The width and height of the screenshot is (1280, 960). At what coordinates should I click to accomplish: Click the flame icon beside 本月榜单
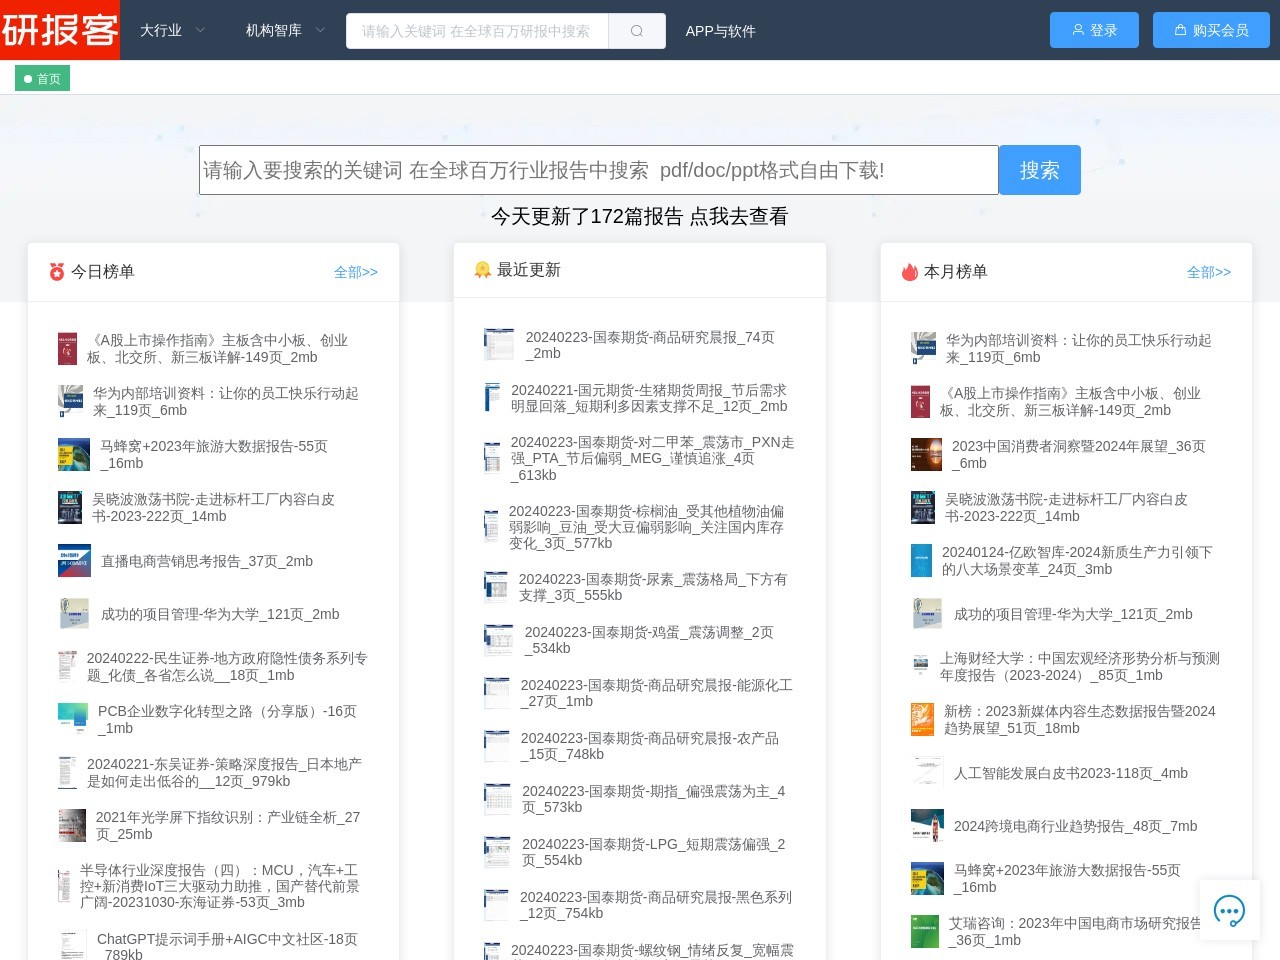tap(909, 272)
